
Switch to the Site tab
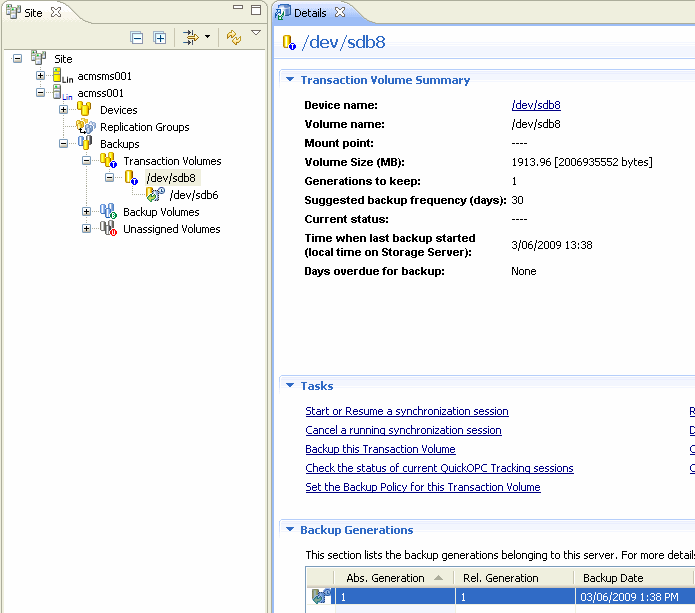click(x=33, y=13)
